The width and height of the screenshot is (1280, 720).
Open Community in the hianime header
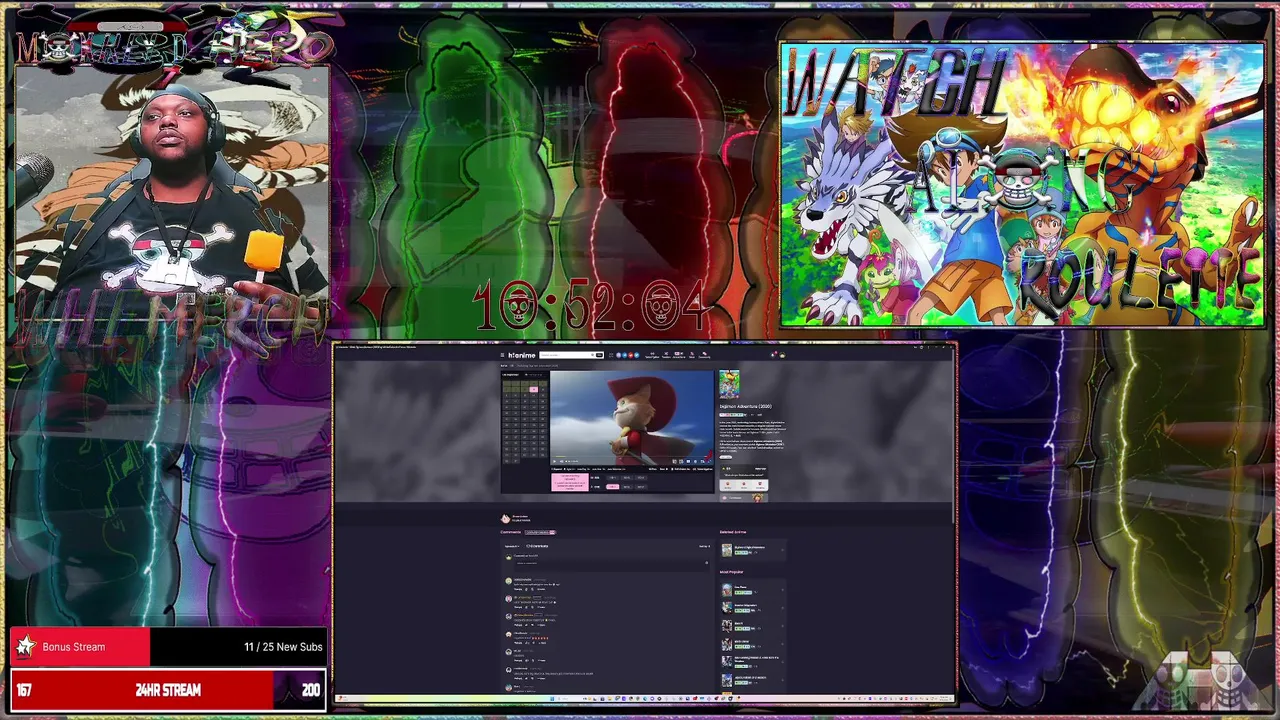click(704, 355)
